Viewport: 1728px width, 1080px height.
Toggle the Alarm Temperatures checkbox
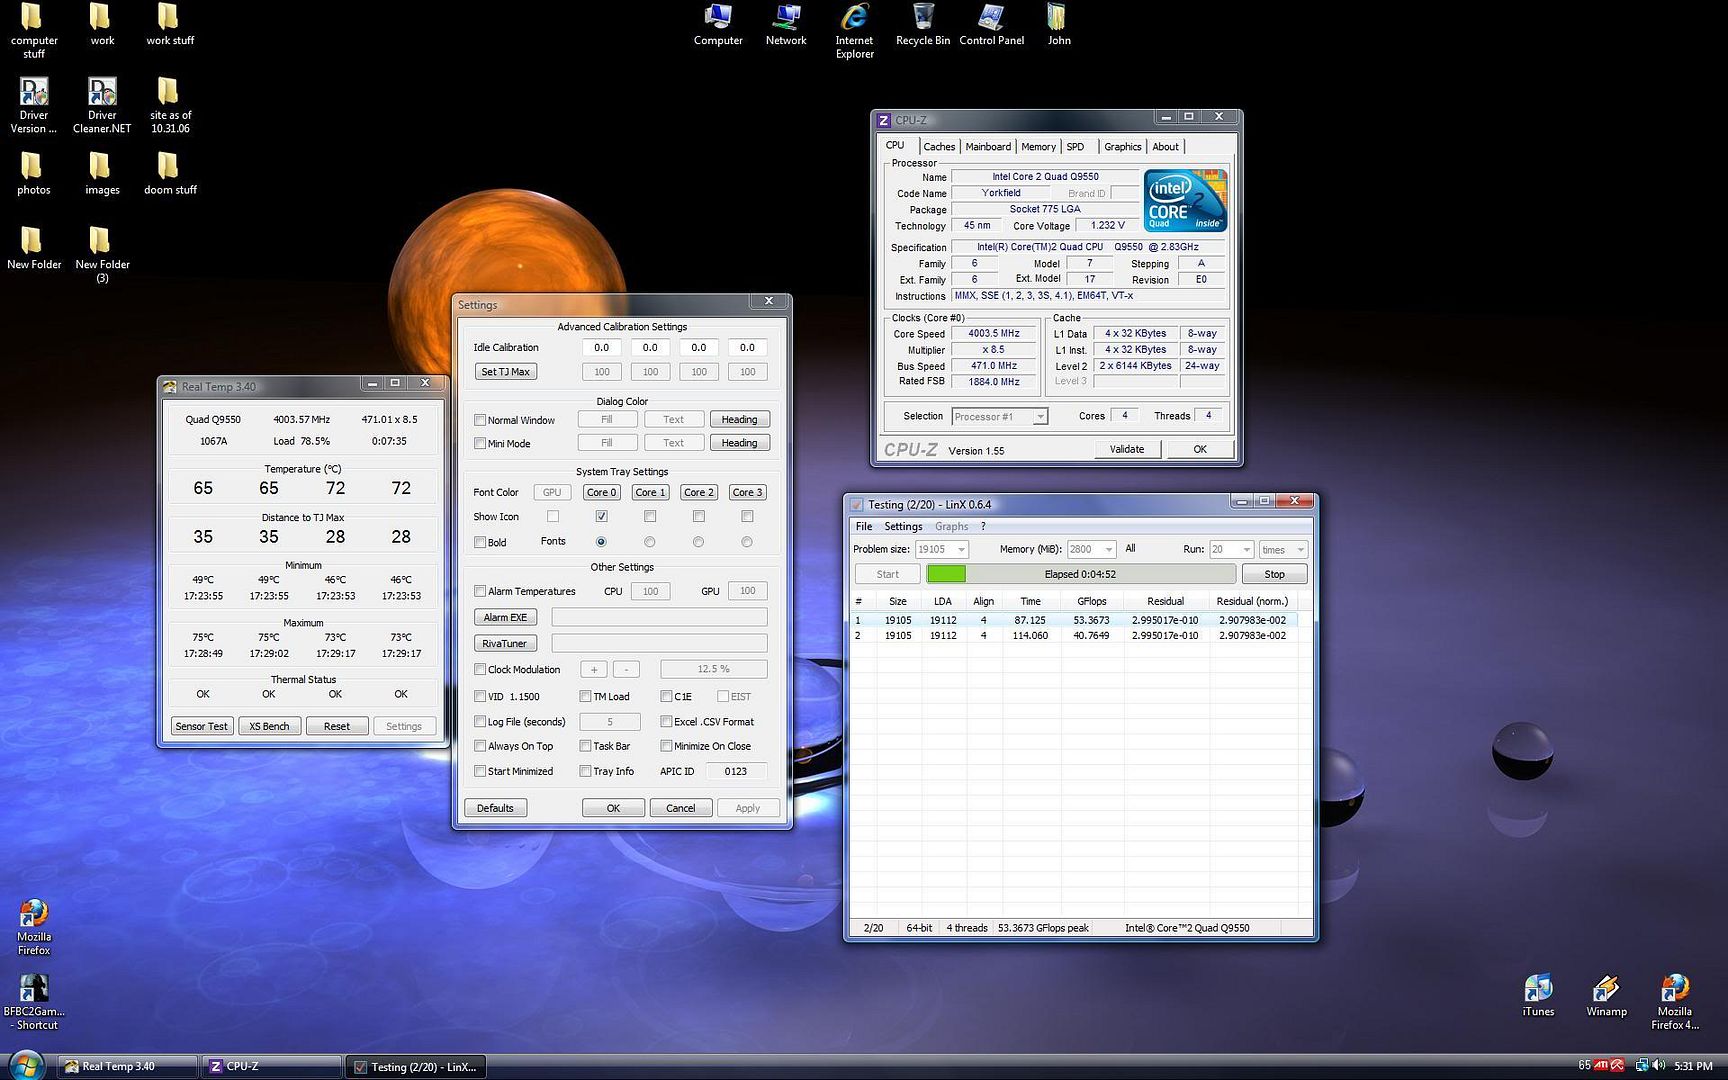pyautogui.click(x=480, y=591)
